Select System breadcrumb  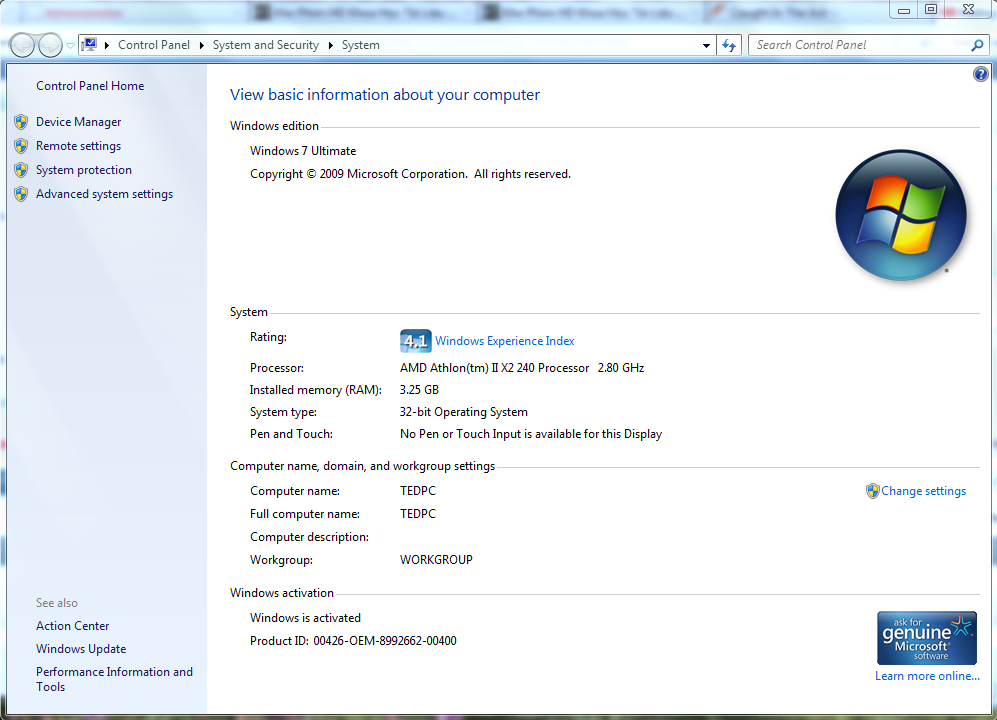(361, 45)
